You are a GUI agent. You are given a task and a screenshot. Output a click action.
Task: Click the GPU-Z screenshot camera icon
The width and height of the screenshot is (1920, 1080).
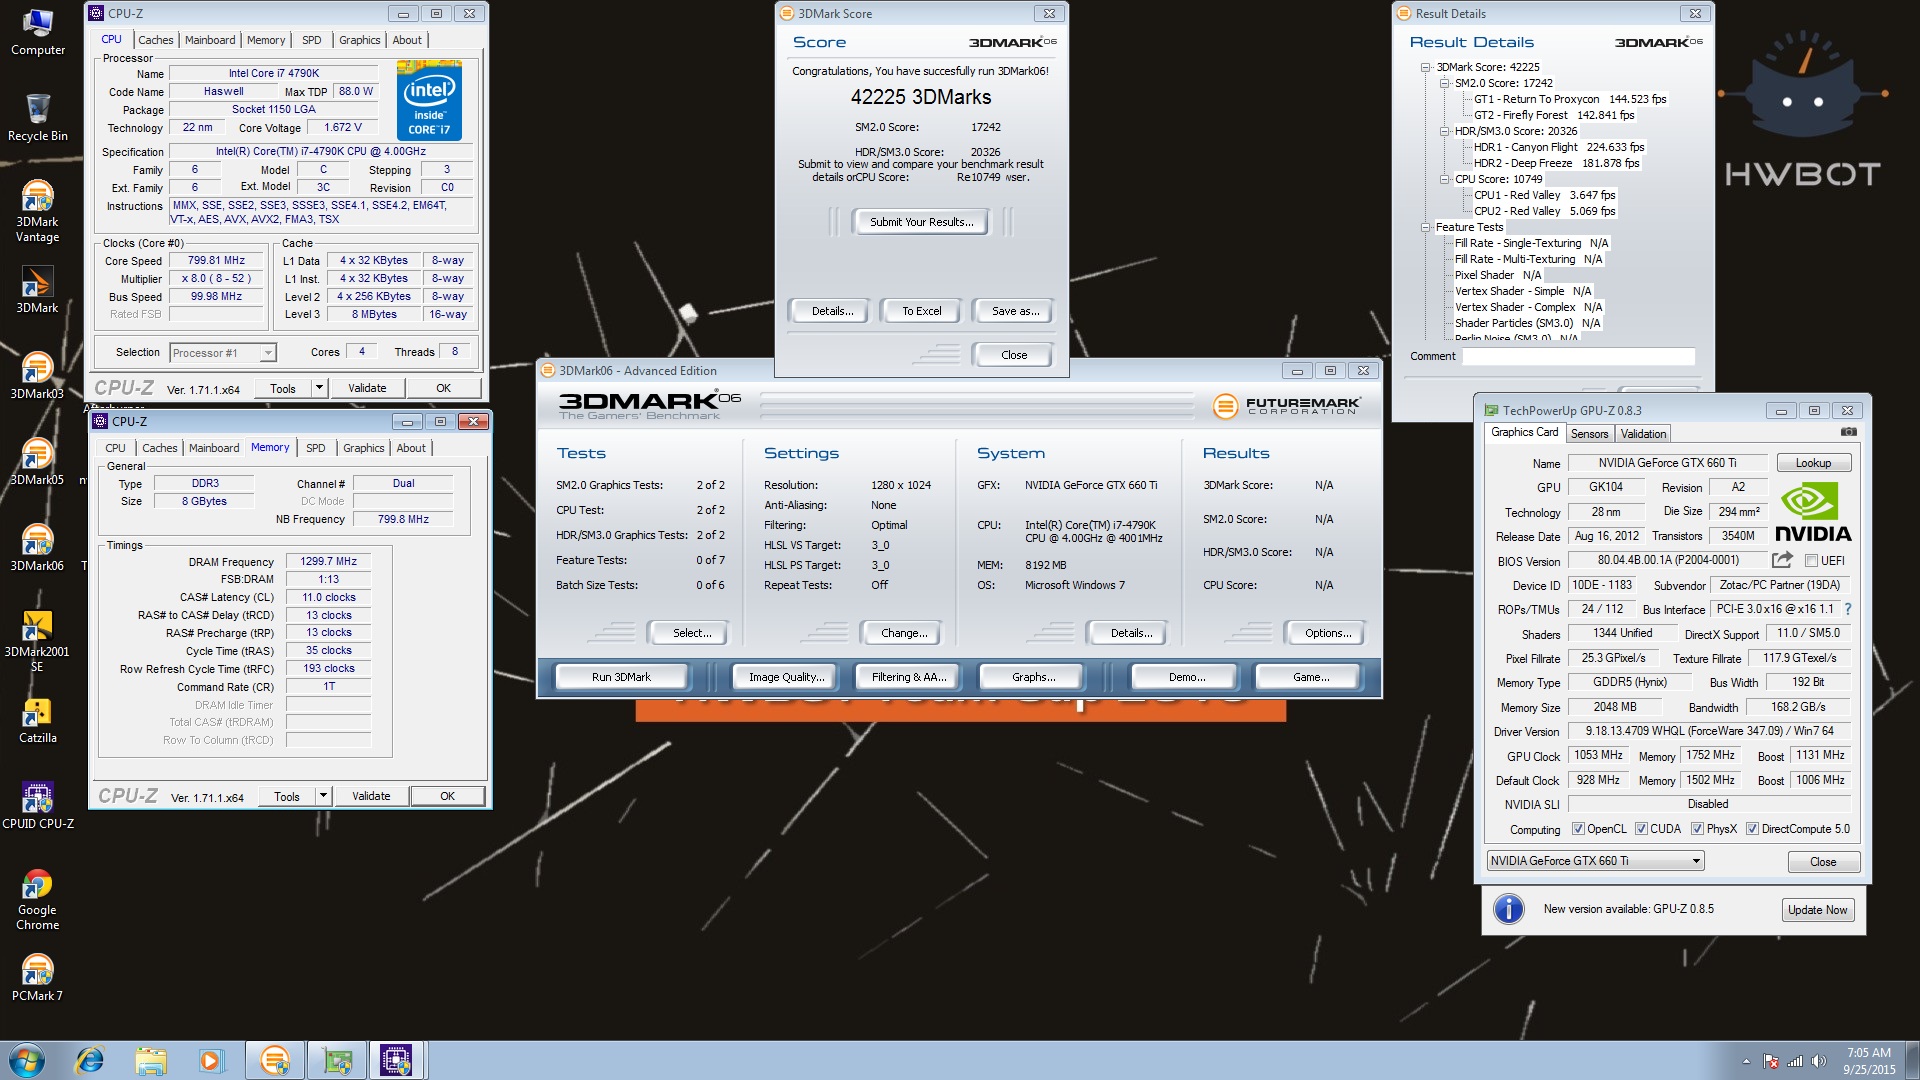point(1848,432)
